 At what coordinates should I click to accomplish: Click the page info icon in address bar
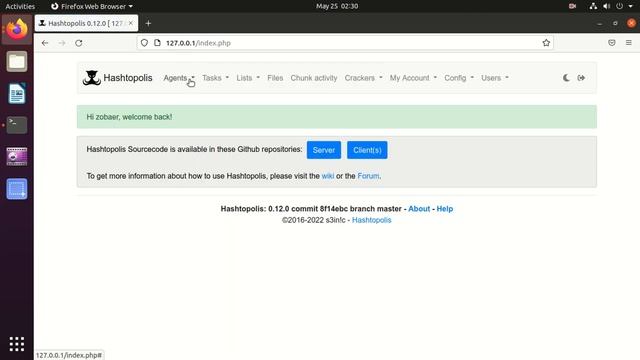point(157,43)
